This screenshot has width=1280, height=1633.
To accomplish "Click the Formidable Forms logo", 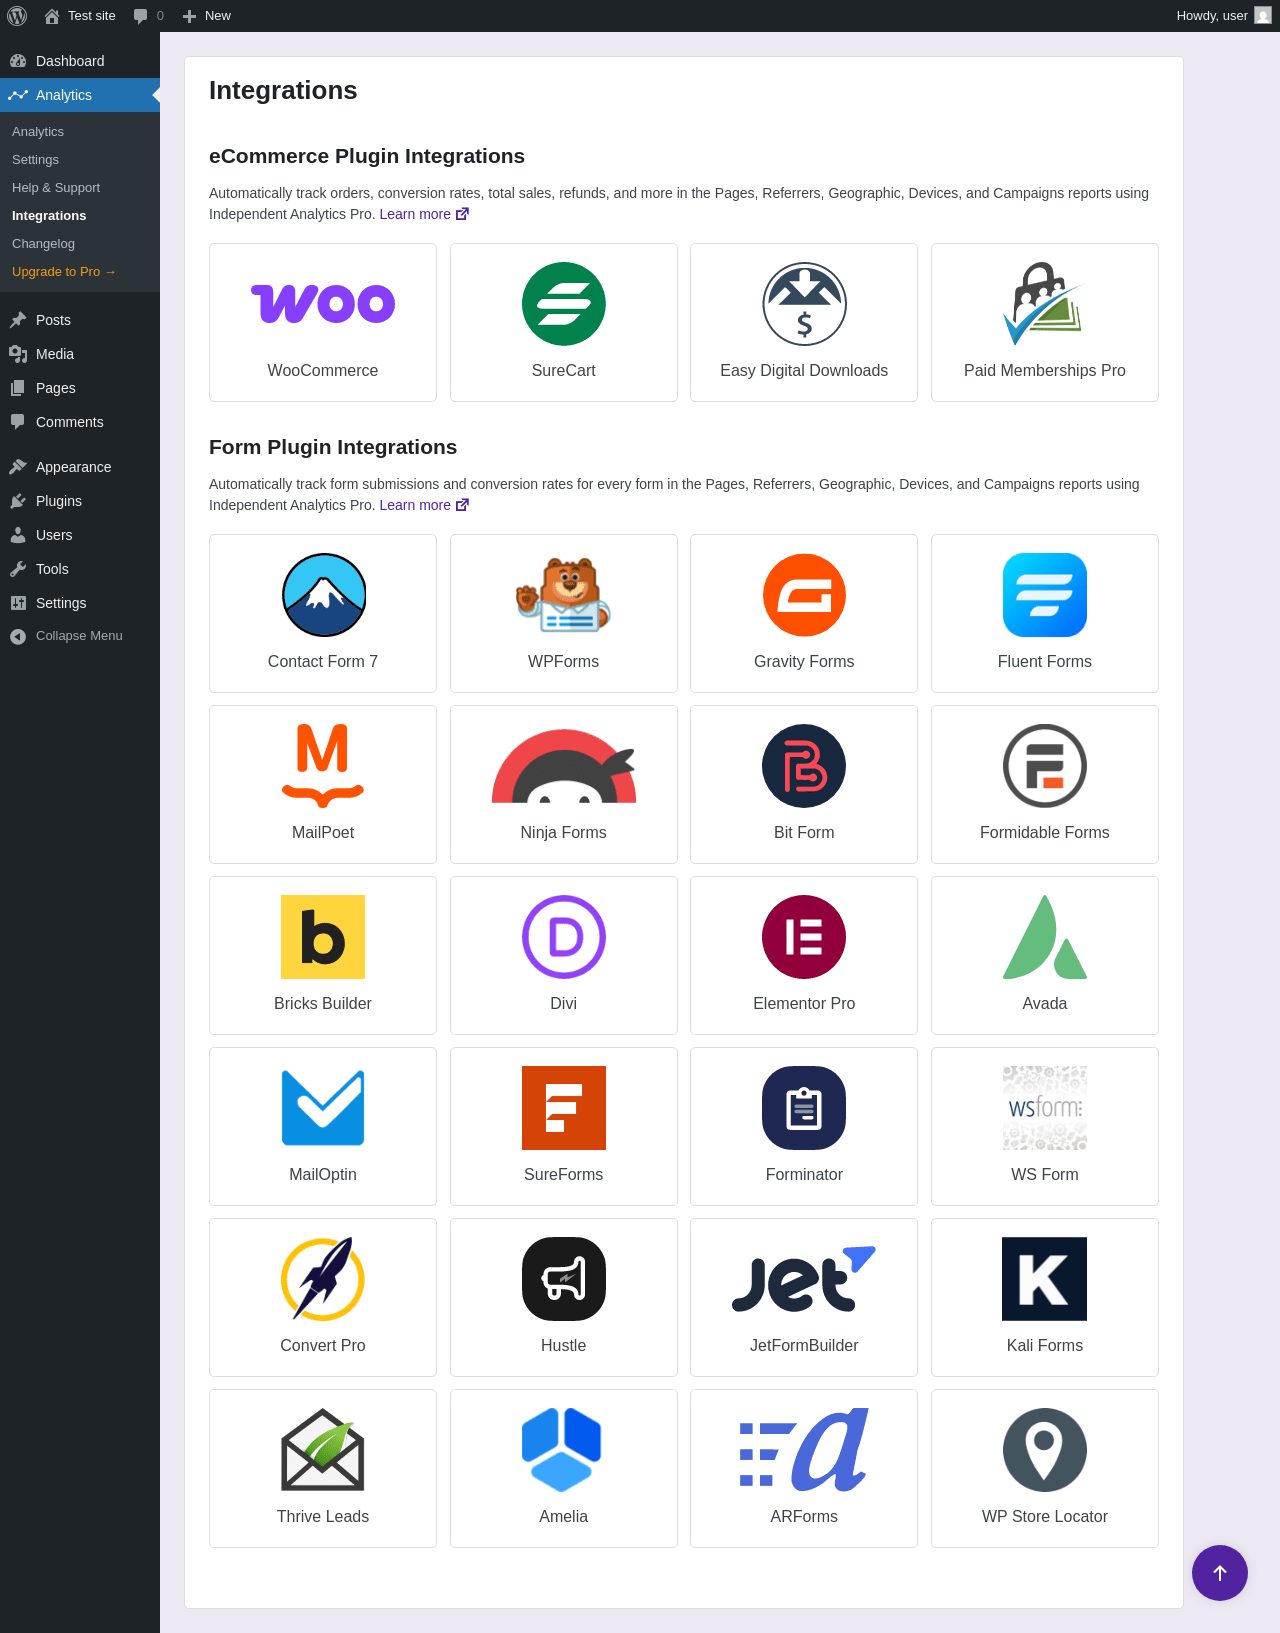I will tap(1045, 766).
